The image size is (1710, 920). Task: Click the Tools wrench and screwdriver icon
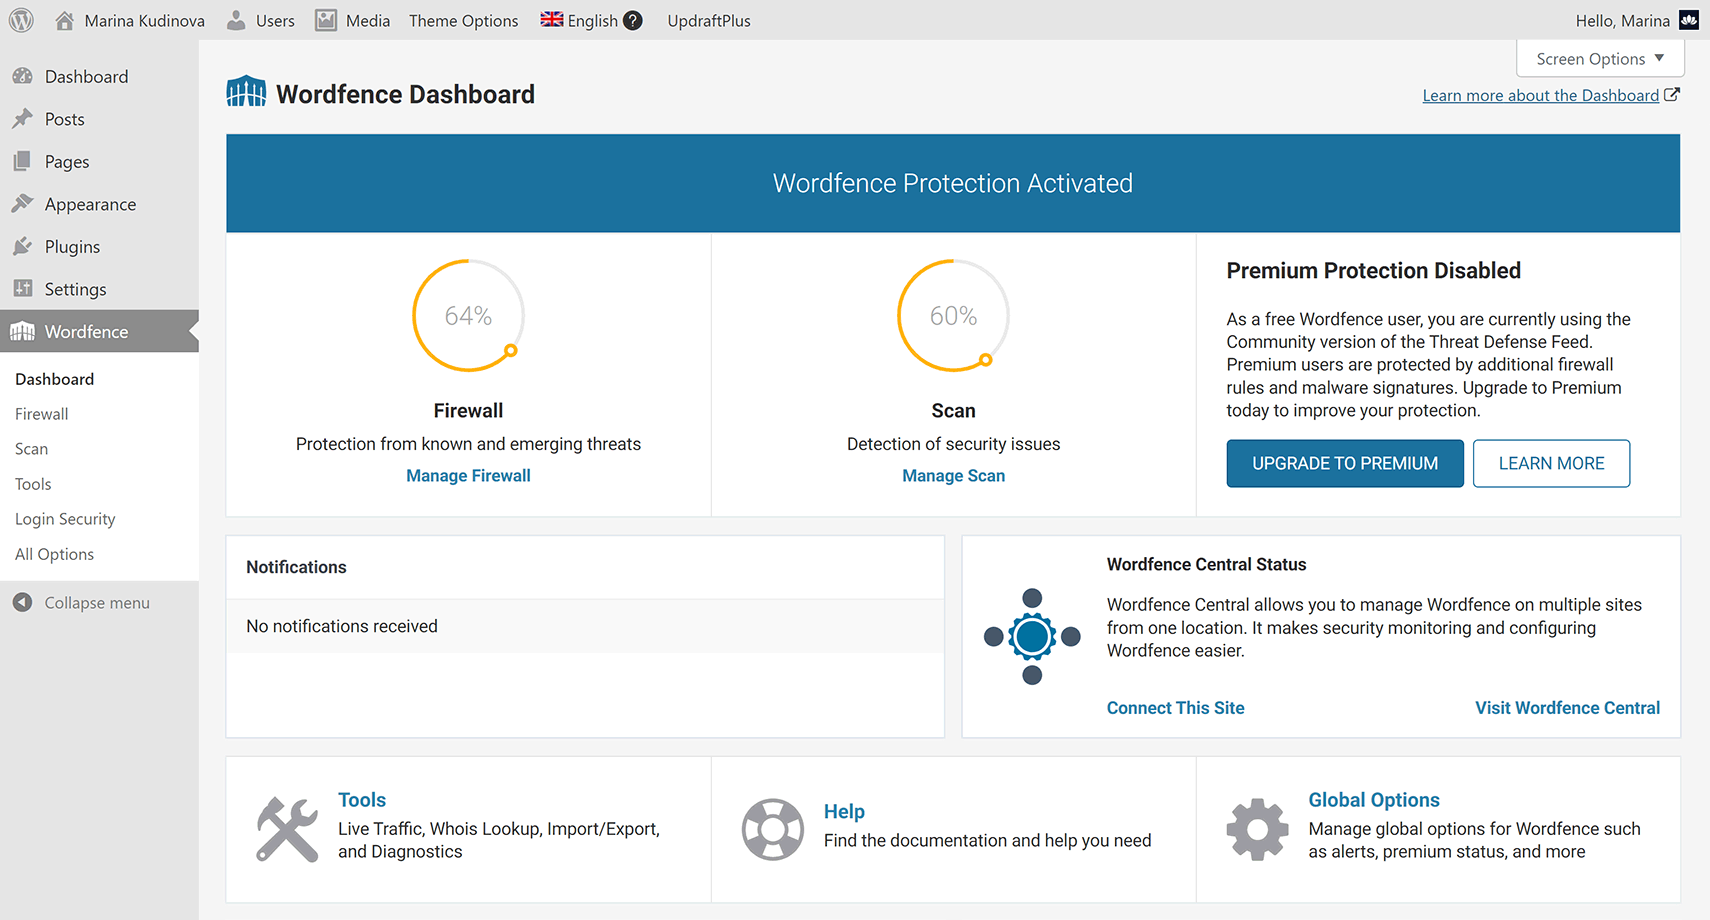[287, 829]
